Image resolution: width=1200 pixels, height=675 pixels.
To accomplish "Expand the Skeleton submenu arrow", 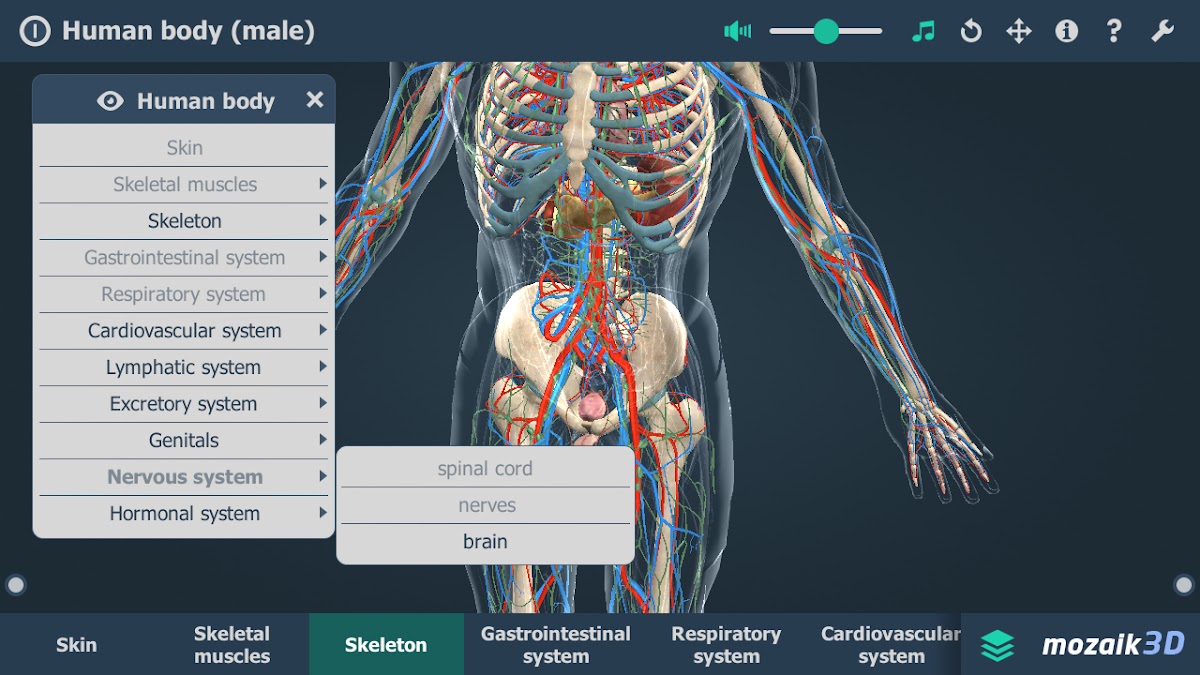I will [322, 220].
